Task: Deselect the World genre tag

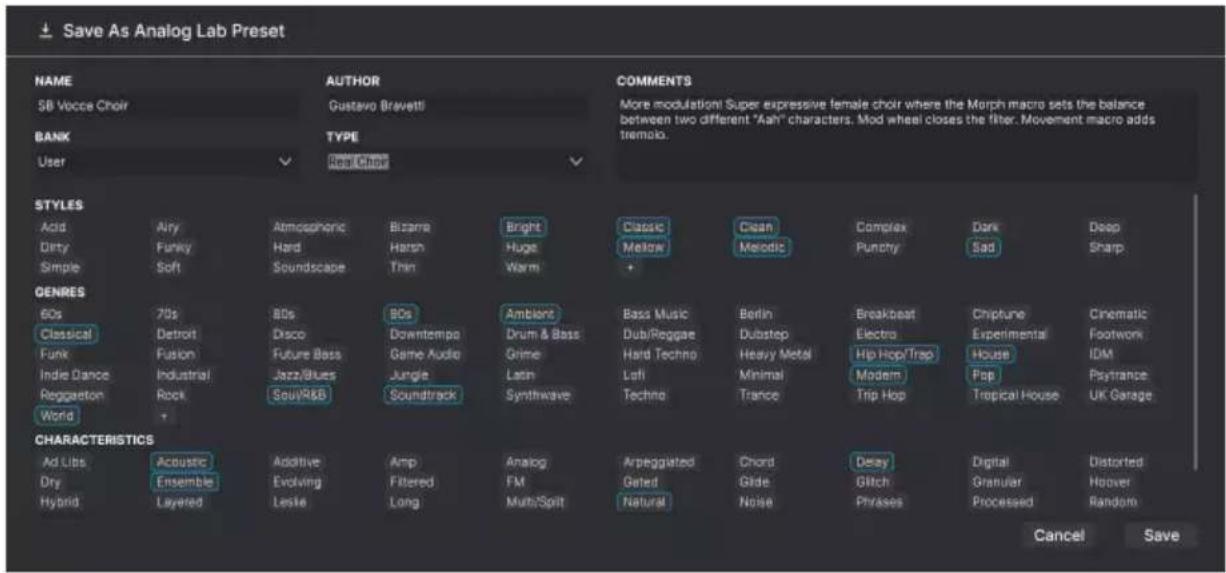Action: pyautogui.click(x=56, y=415)
